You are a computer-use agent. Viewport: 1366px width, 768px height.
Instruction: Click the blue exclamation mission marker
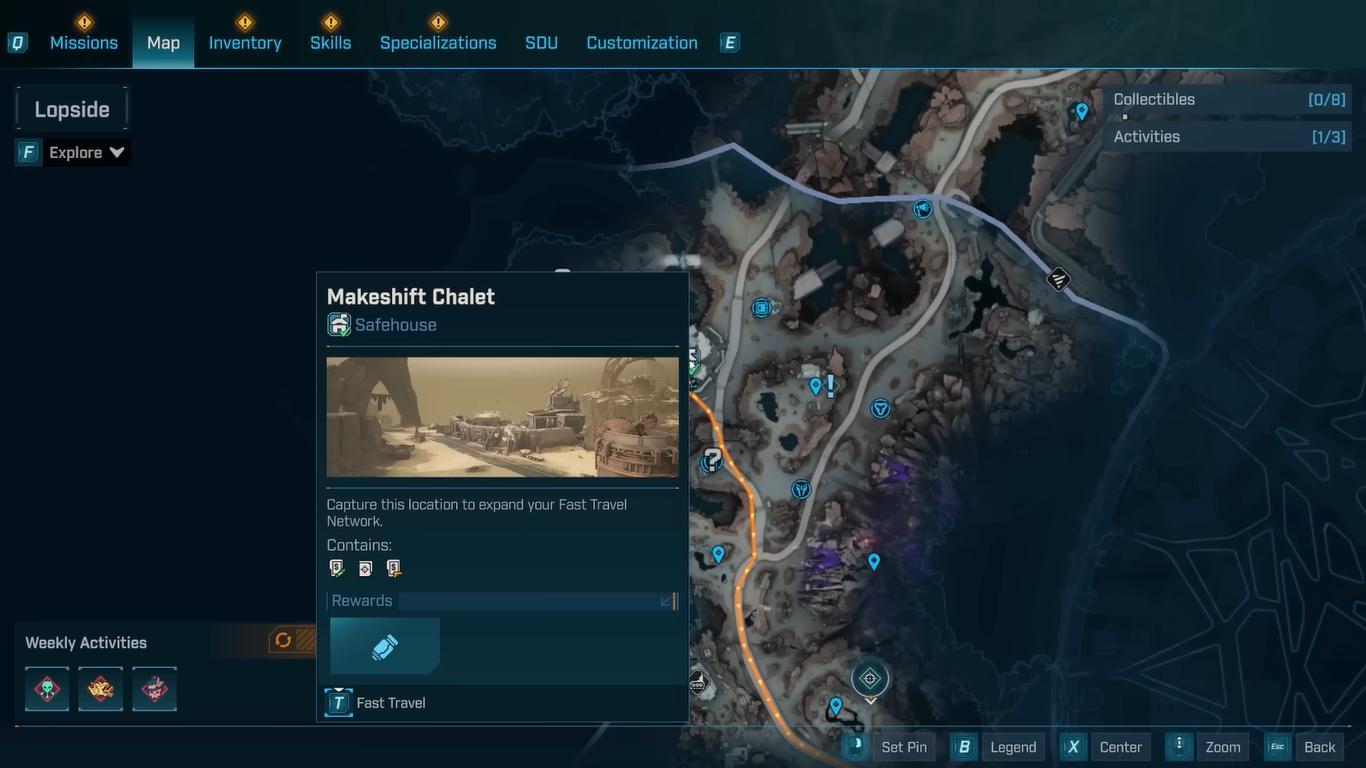(830, 385)
